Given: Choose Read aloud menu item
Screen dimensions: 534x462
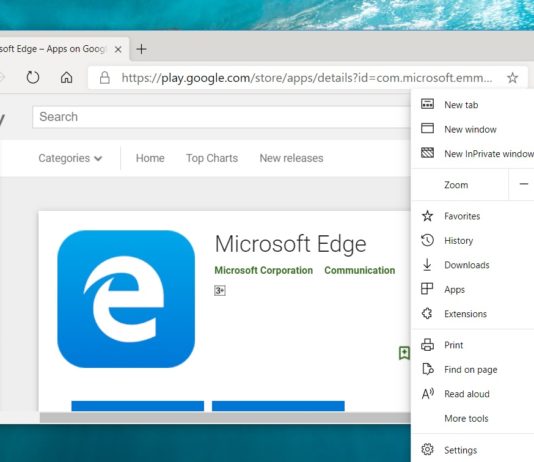Looking at the screenshot, I should click(x=472, y=394).
